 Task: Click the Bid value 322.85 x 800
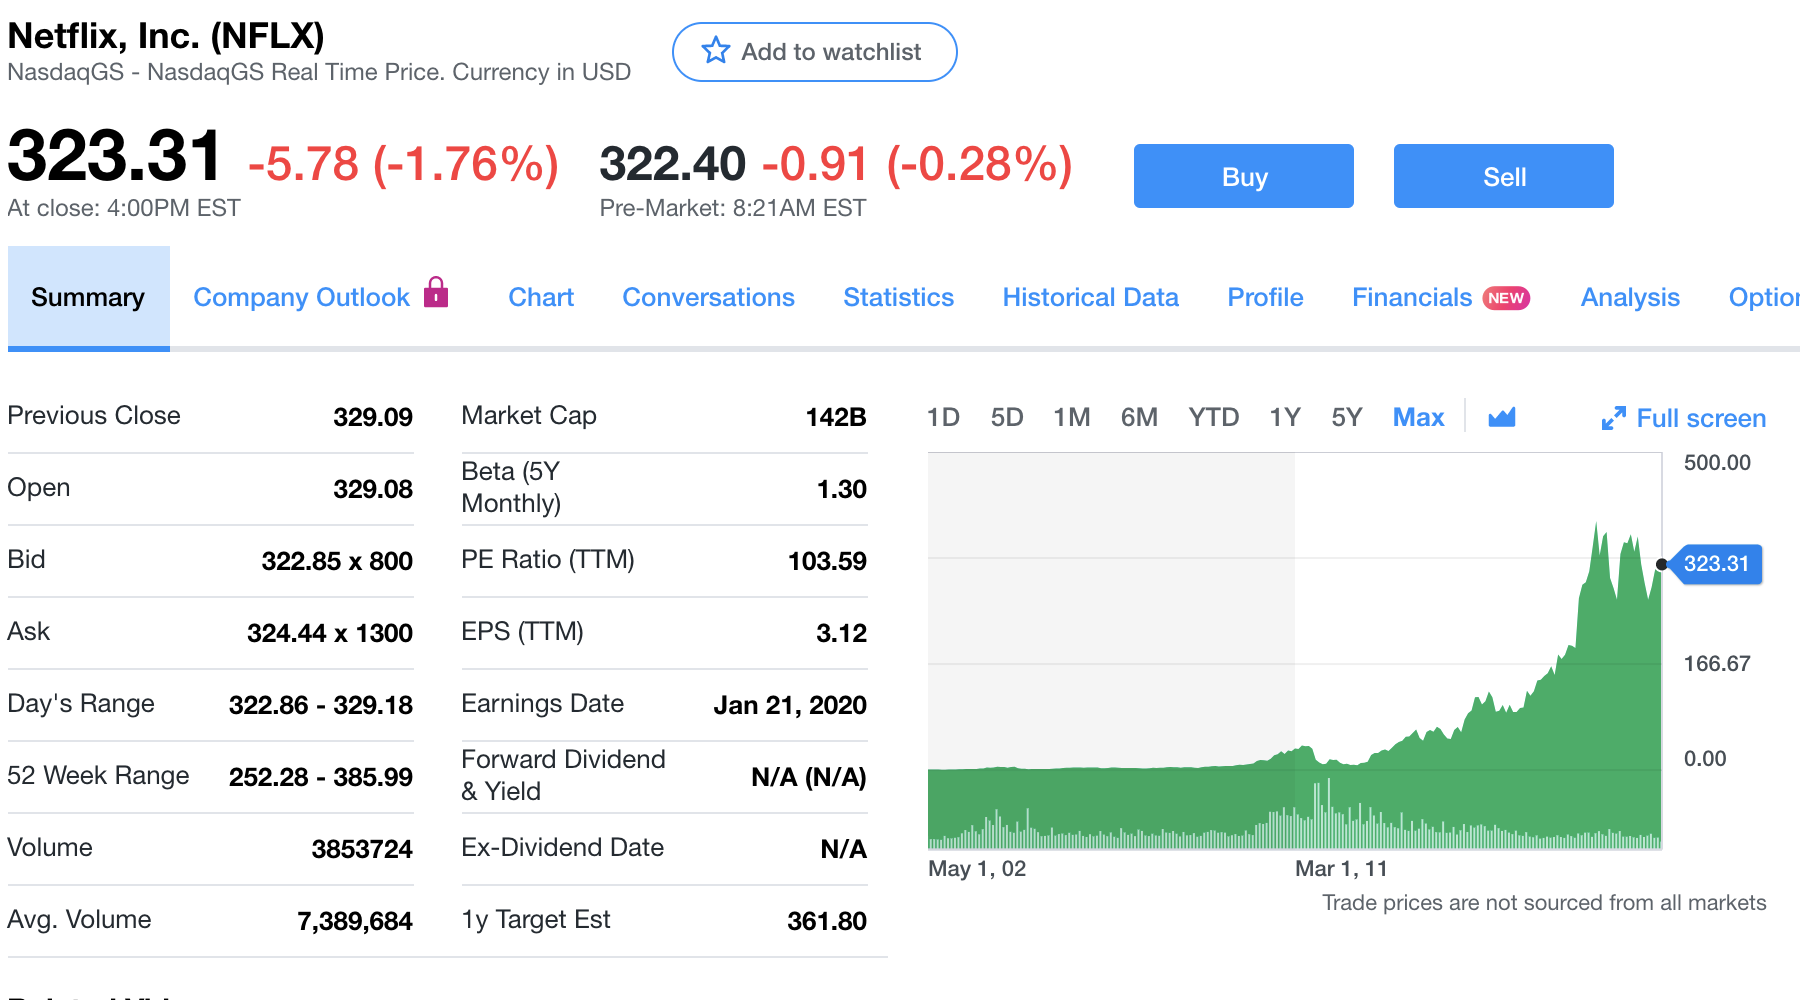337,561
